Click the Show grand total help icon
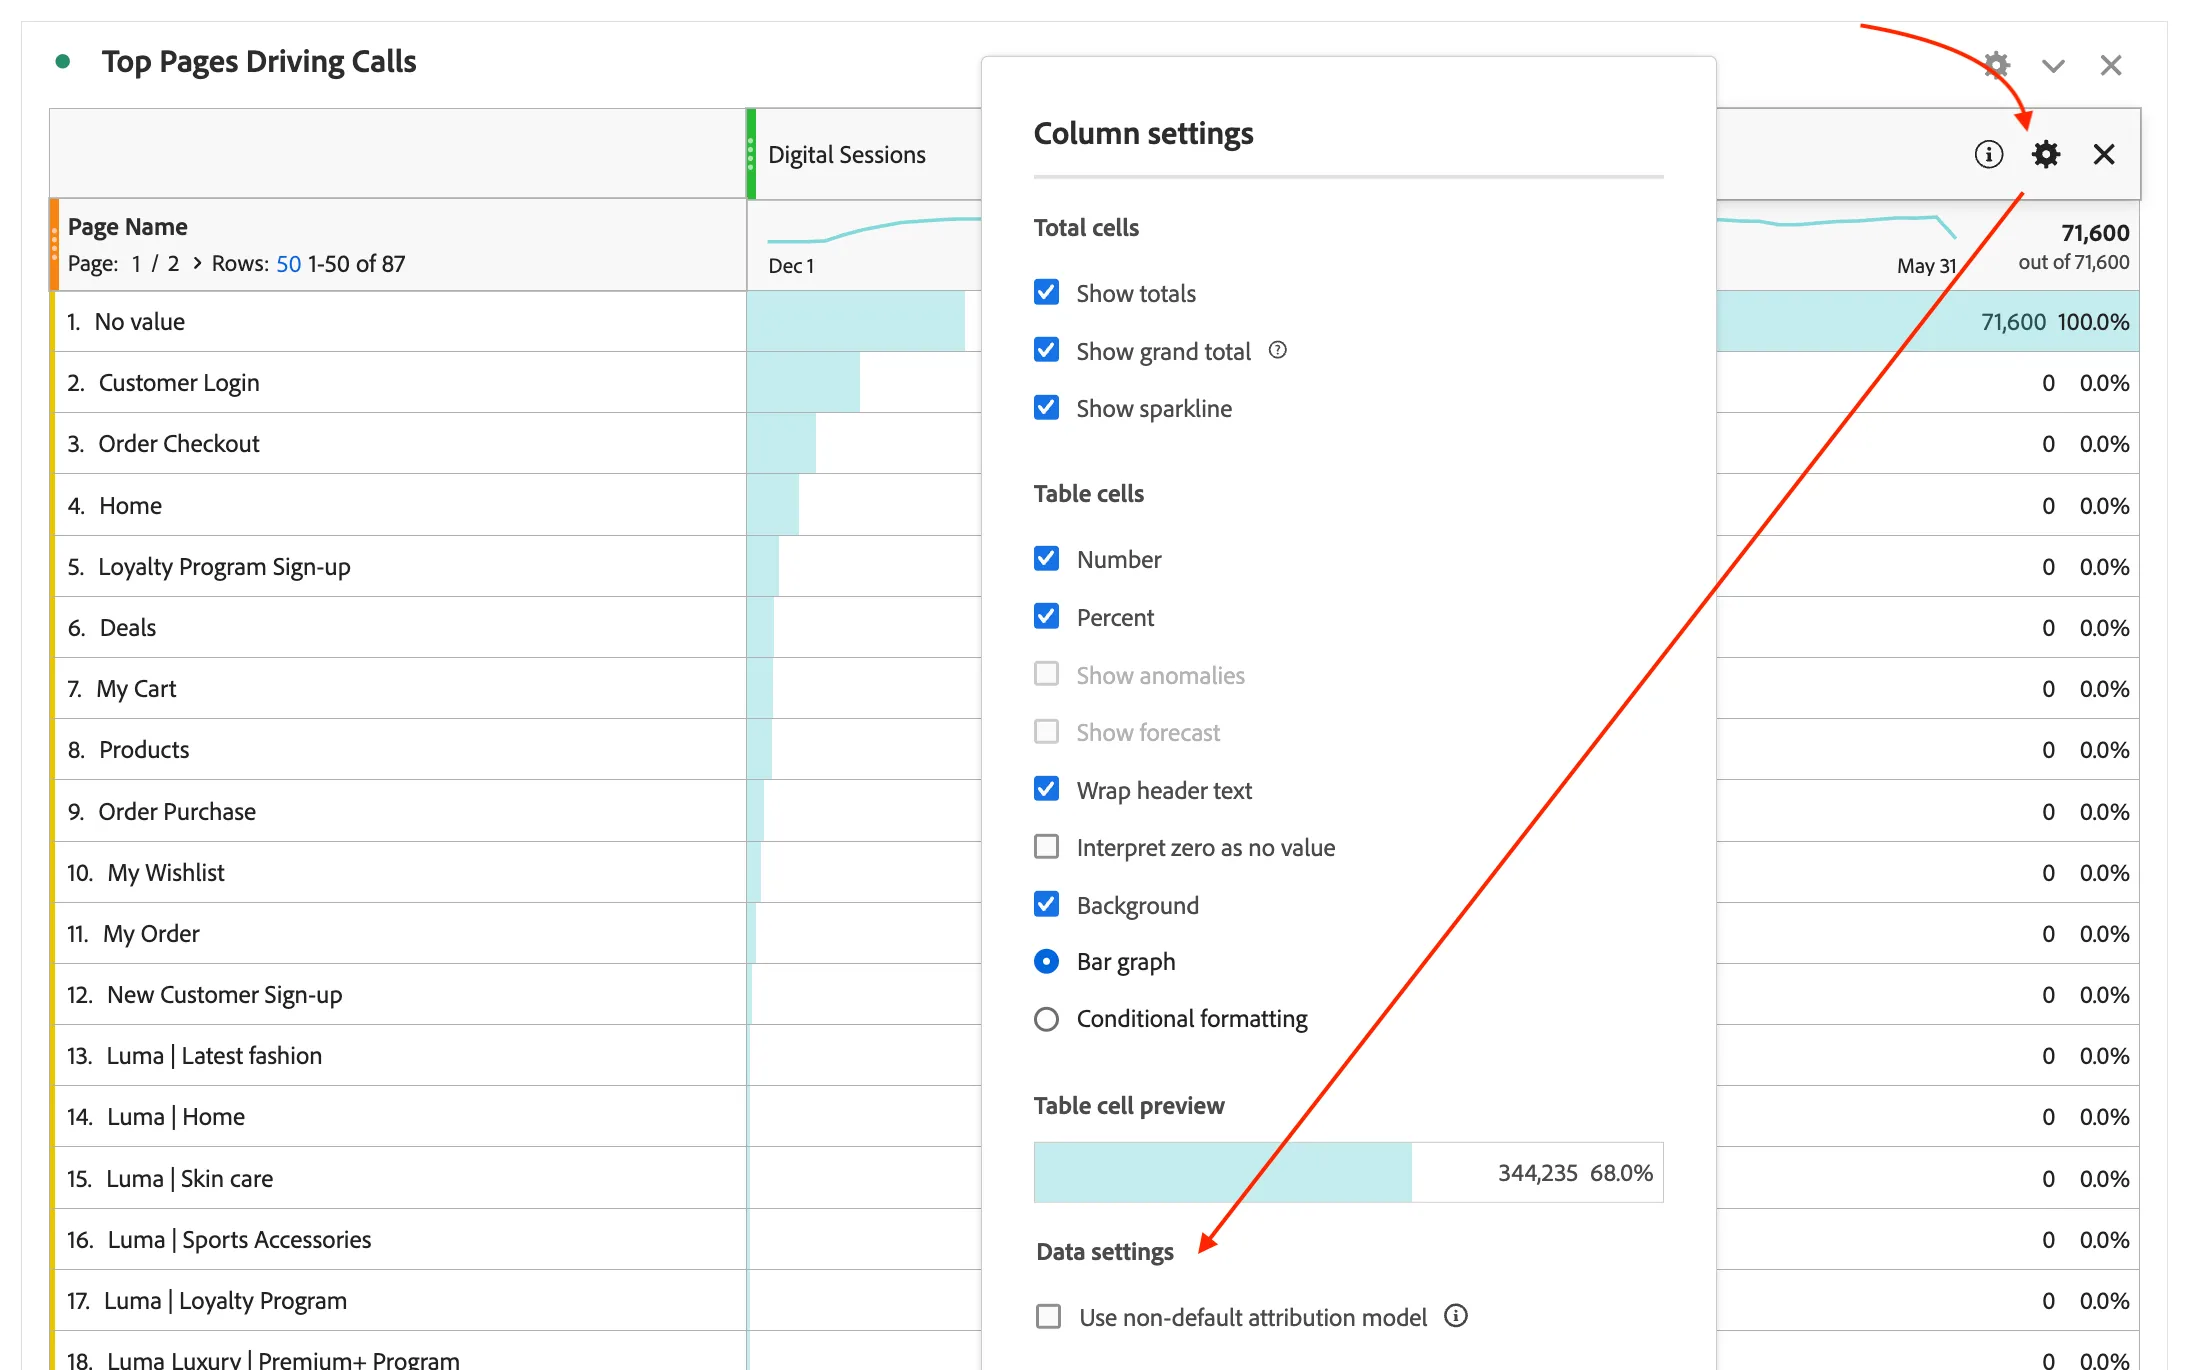2188x1370 pixels. coord(1278,350)
